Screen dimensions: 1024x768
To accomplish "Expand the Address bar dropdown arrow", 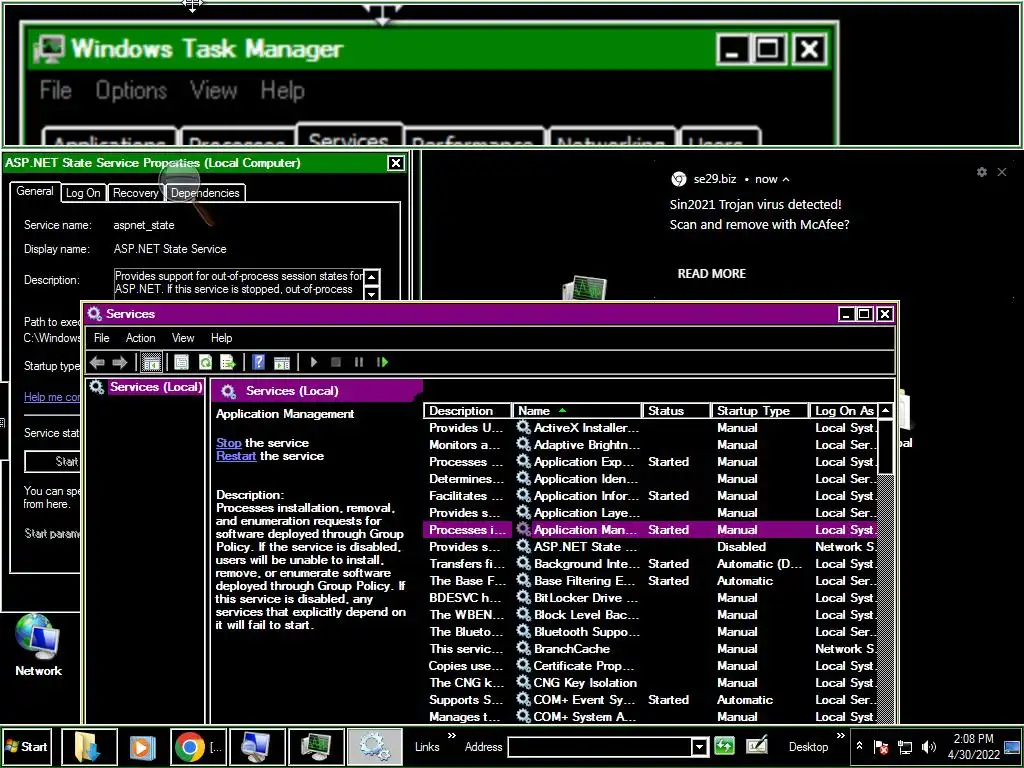I will [699, 747].
